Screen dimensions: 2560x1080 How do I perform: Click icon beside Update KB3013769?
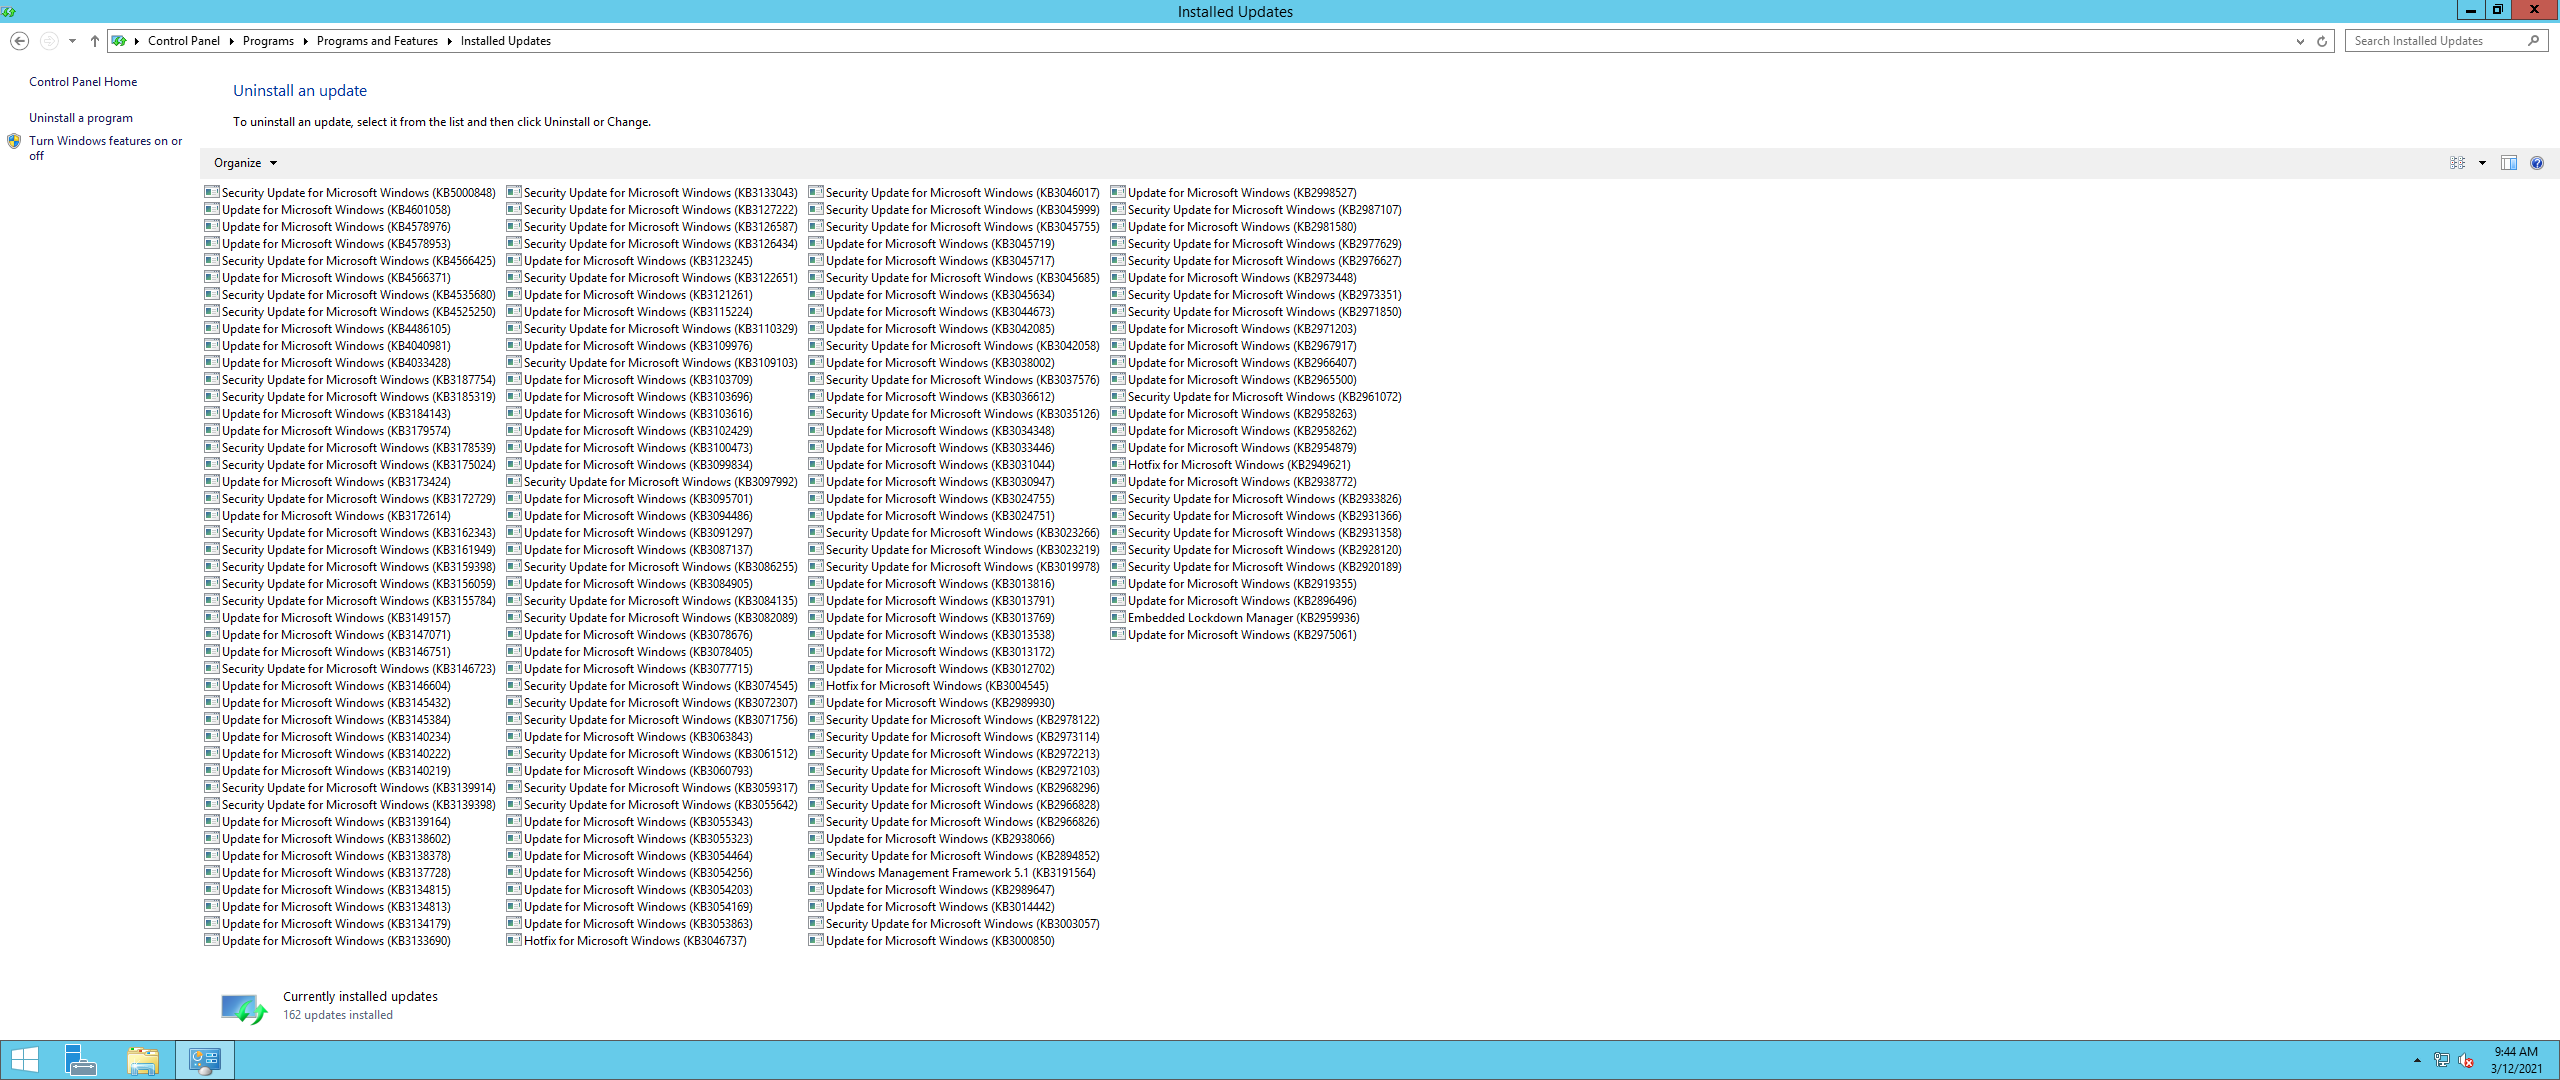click(x=816, y=617)
